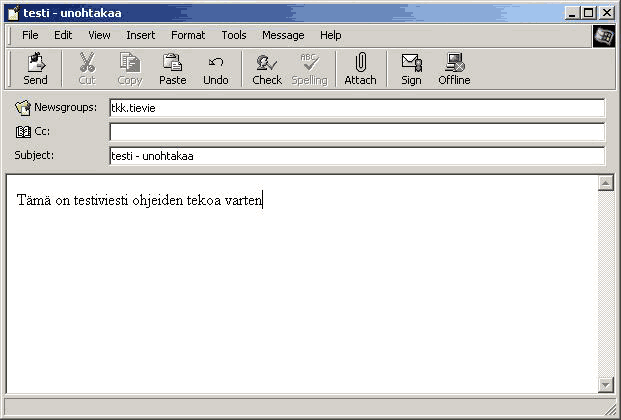Click the Send toolbar button
Image resolution: width=621 pixels, height=420 pixels.
click(35, 69)
